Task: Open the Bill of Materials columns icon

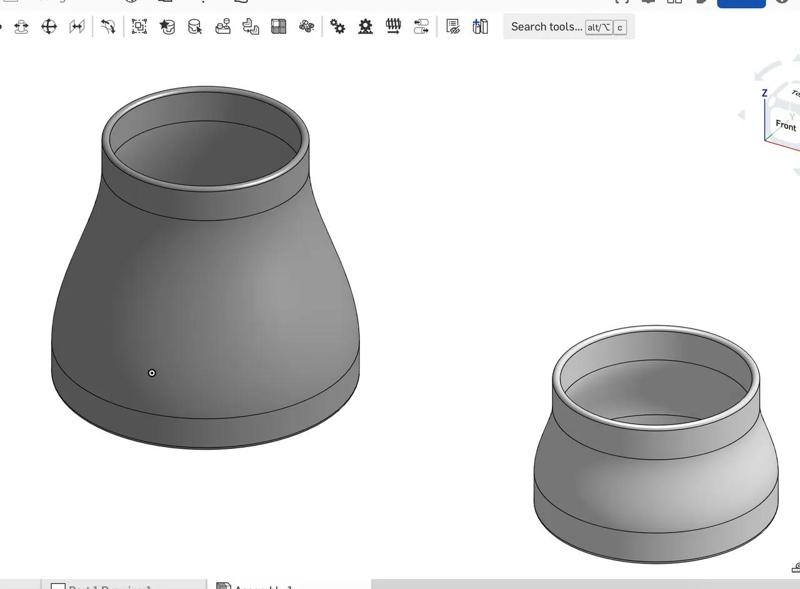Action: pos(481,27)
